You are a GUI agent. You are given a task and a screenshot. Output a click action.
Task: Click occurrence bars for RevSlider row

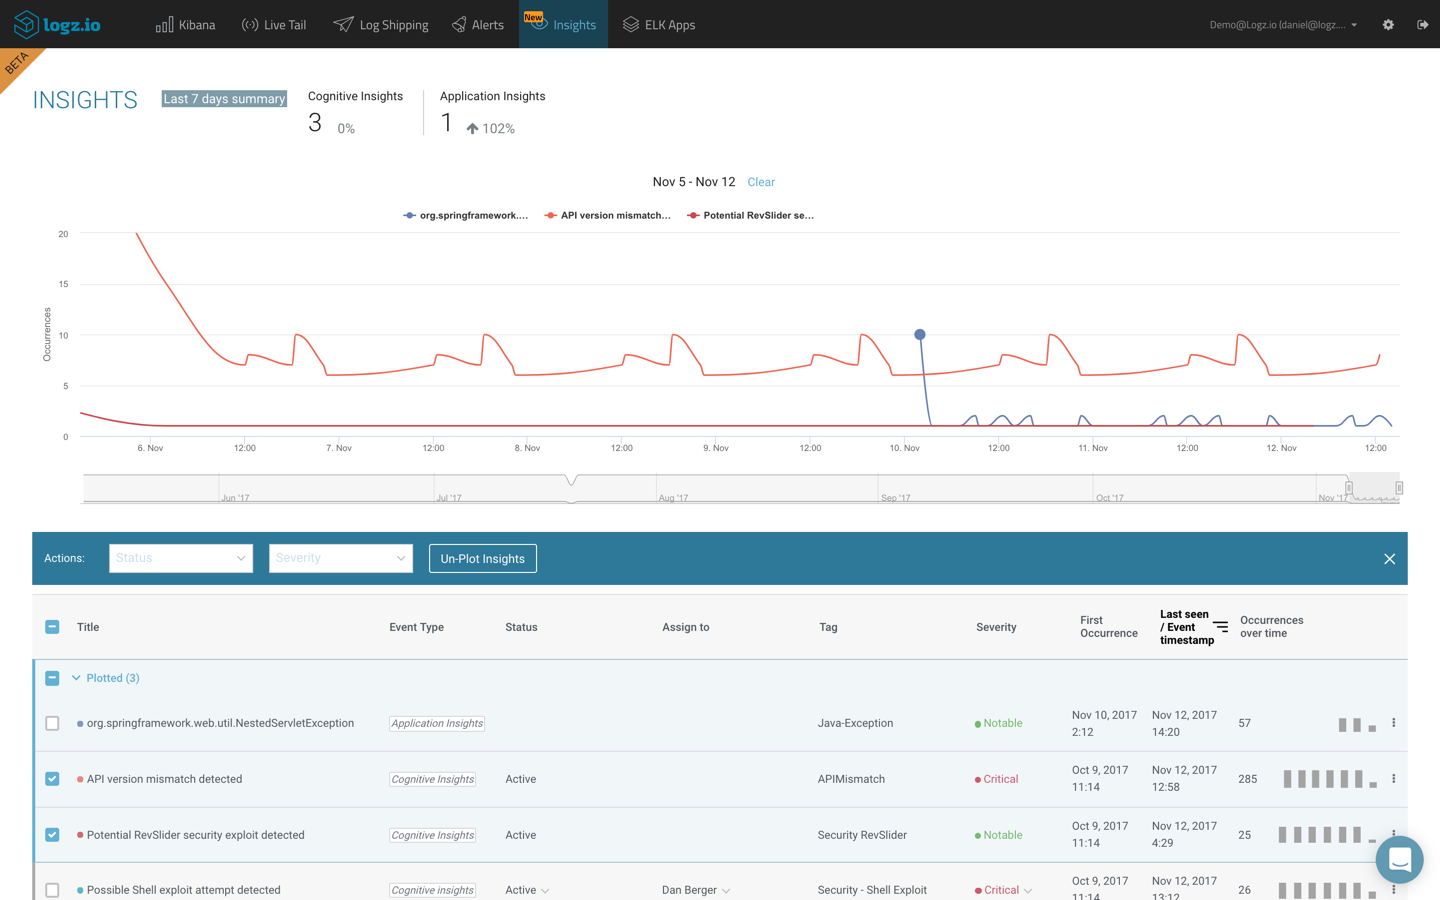[1327, 835]
